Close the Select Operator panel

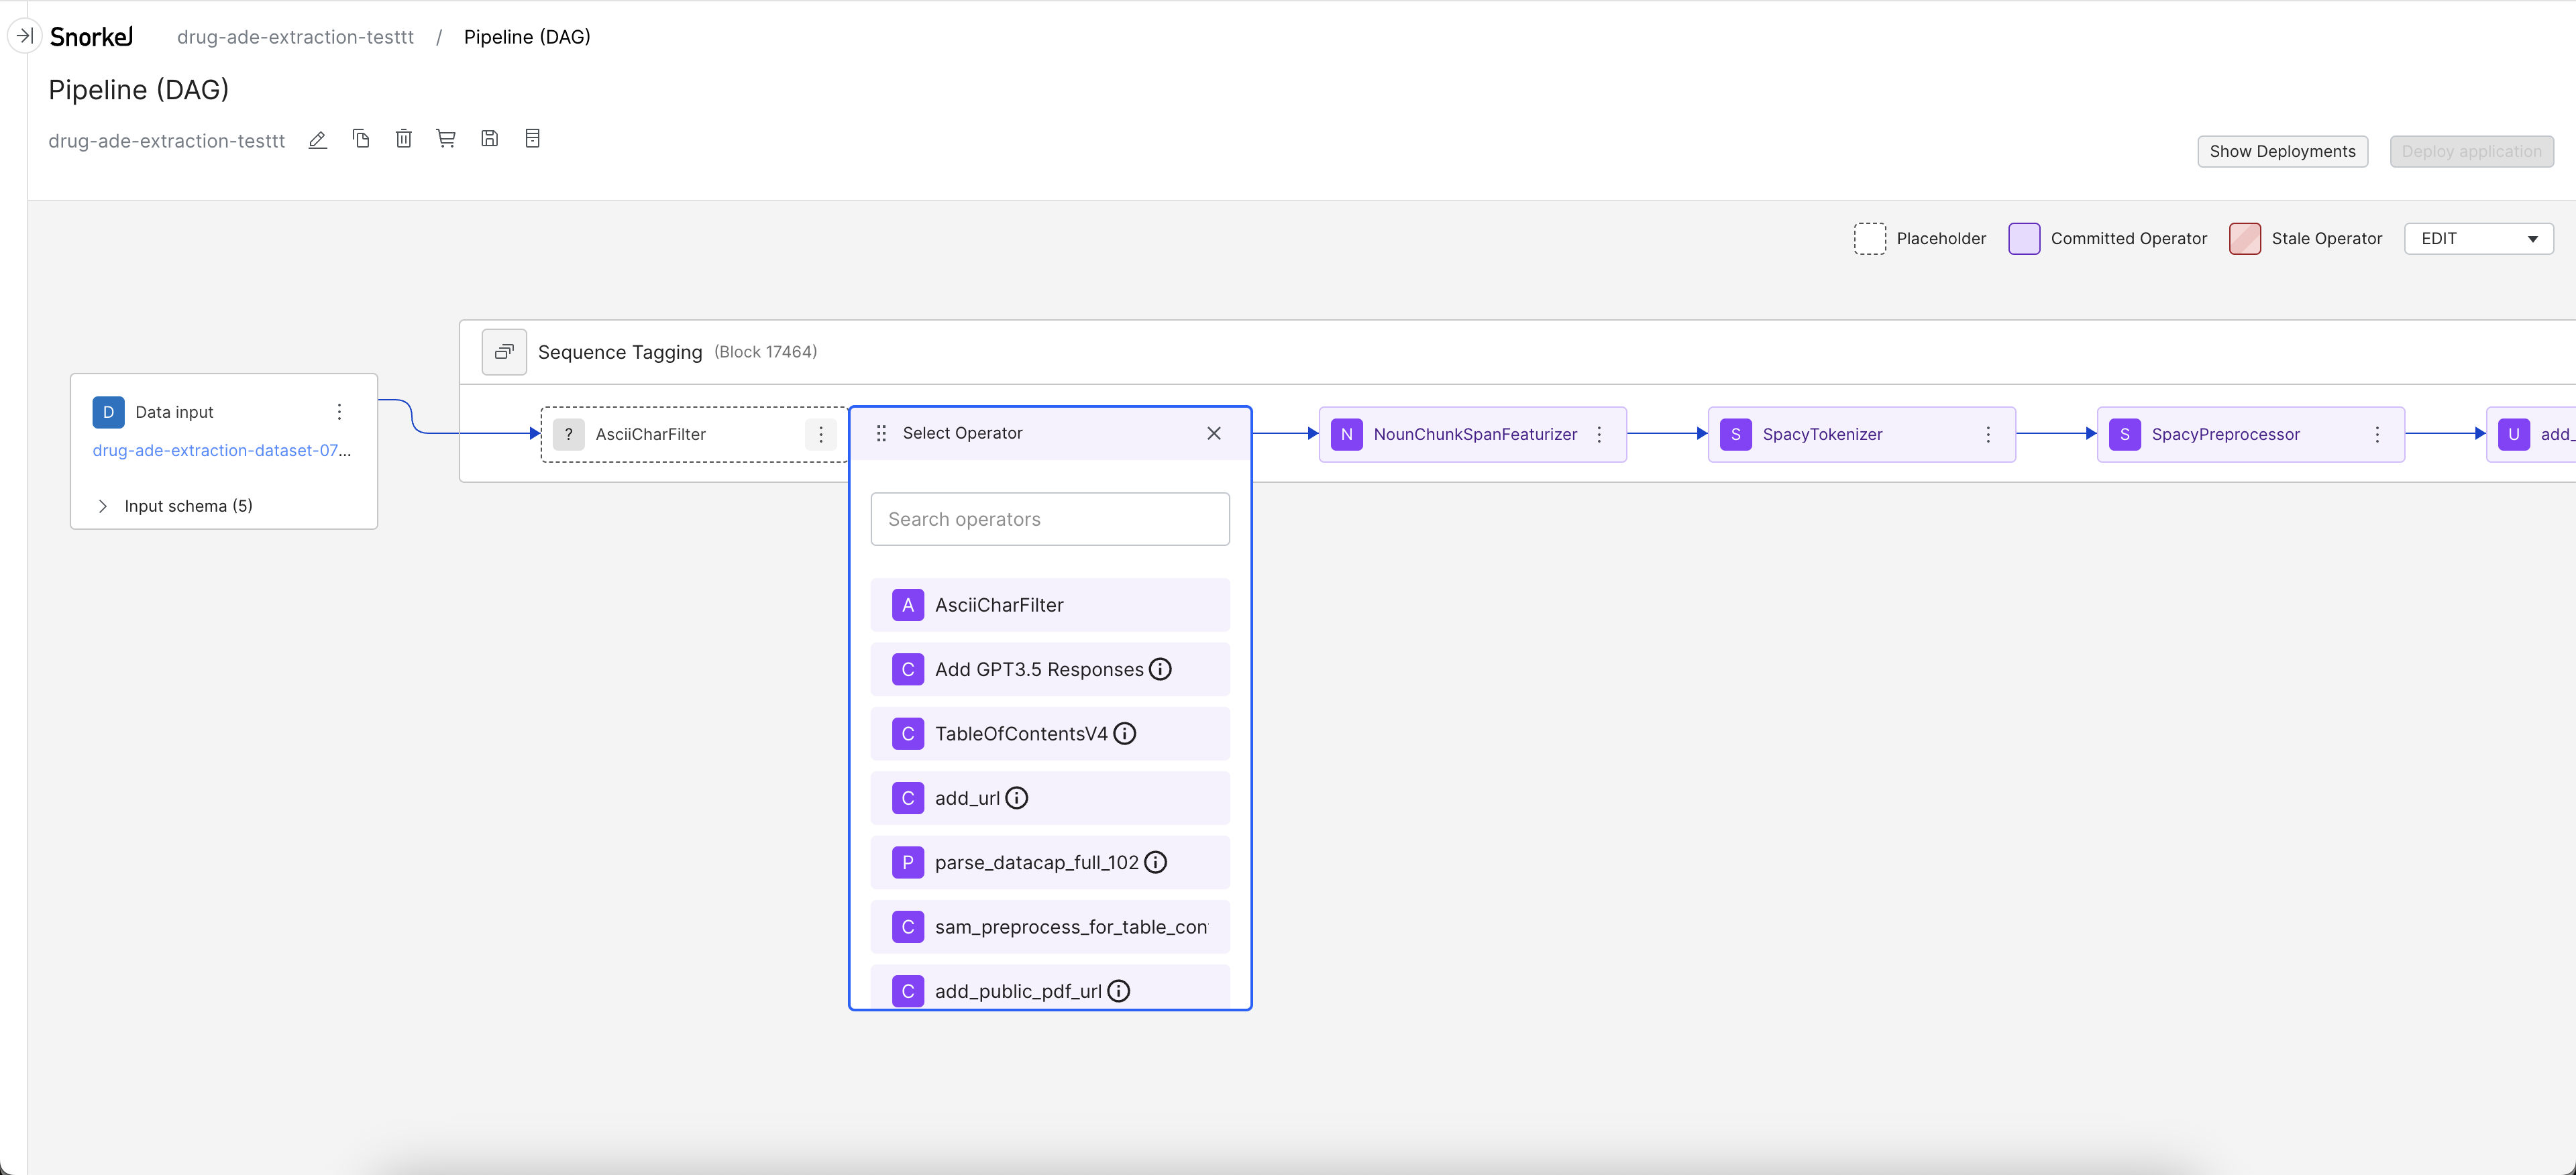coord(1214,433)
